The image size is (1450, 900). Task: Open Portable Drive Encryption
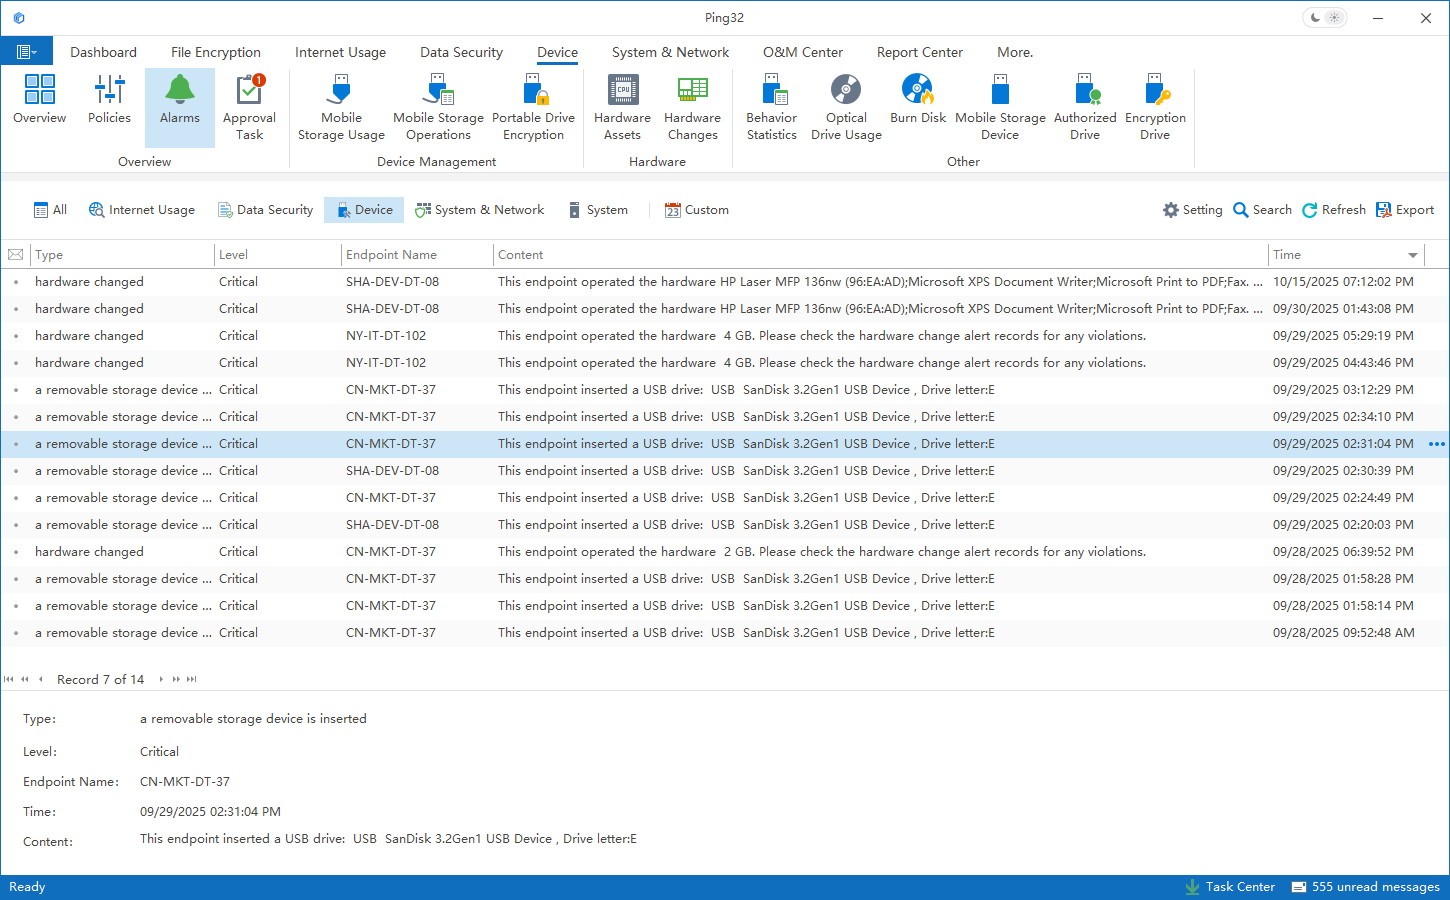point(533,107)
